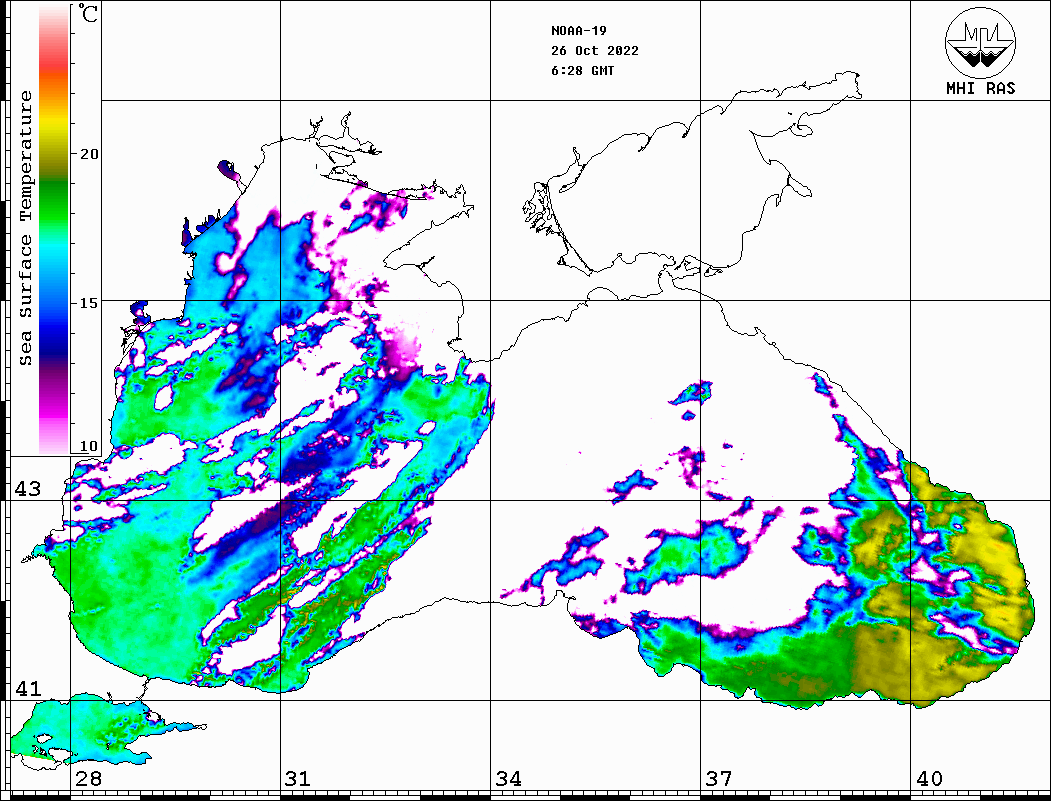Click the Sea Surface Temperature vertical title
1051x801 pixels.
26,228
